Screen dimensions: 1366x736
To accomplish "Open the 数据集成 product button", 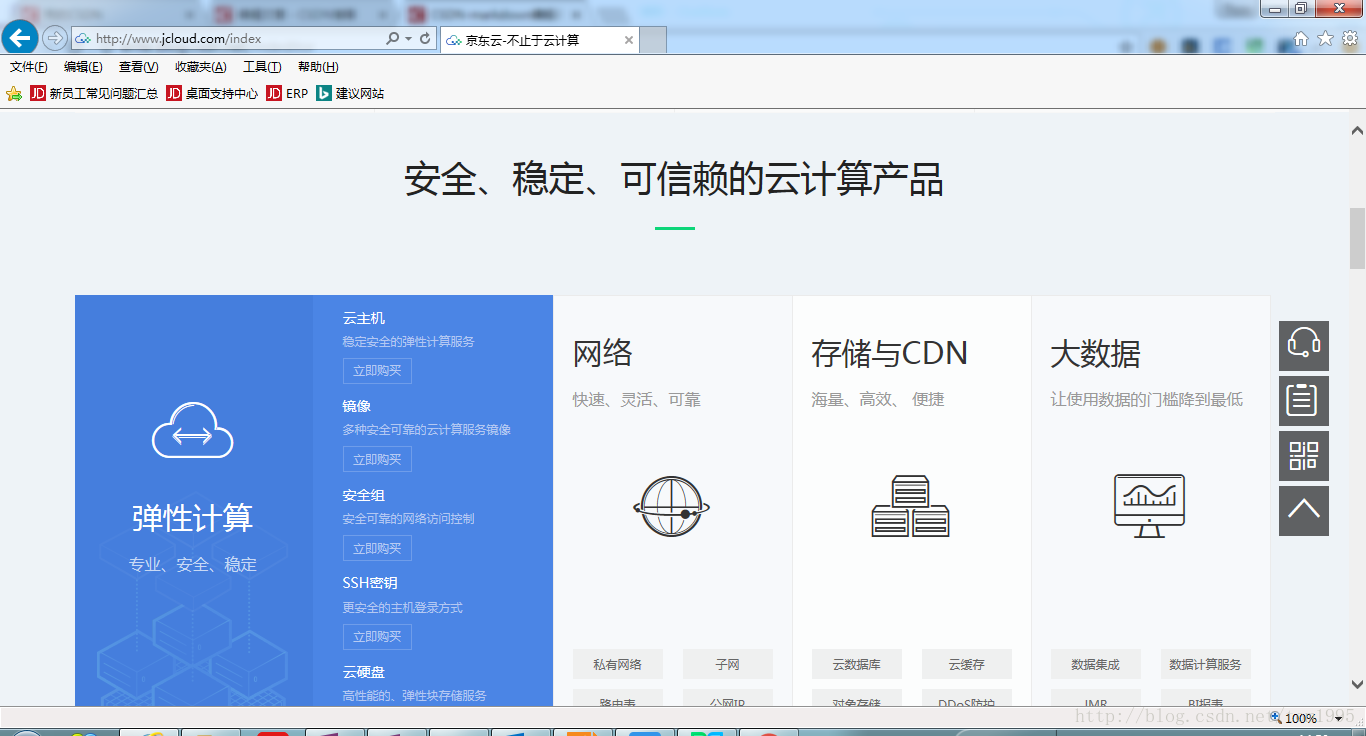I will coord(1096,664).
